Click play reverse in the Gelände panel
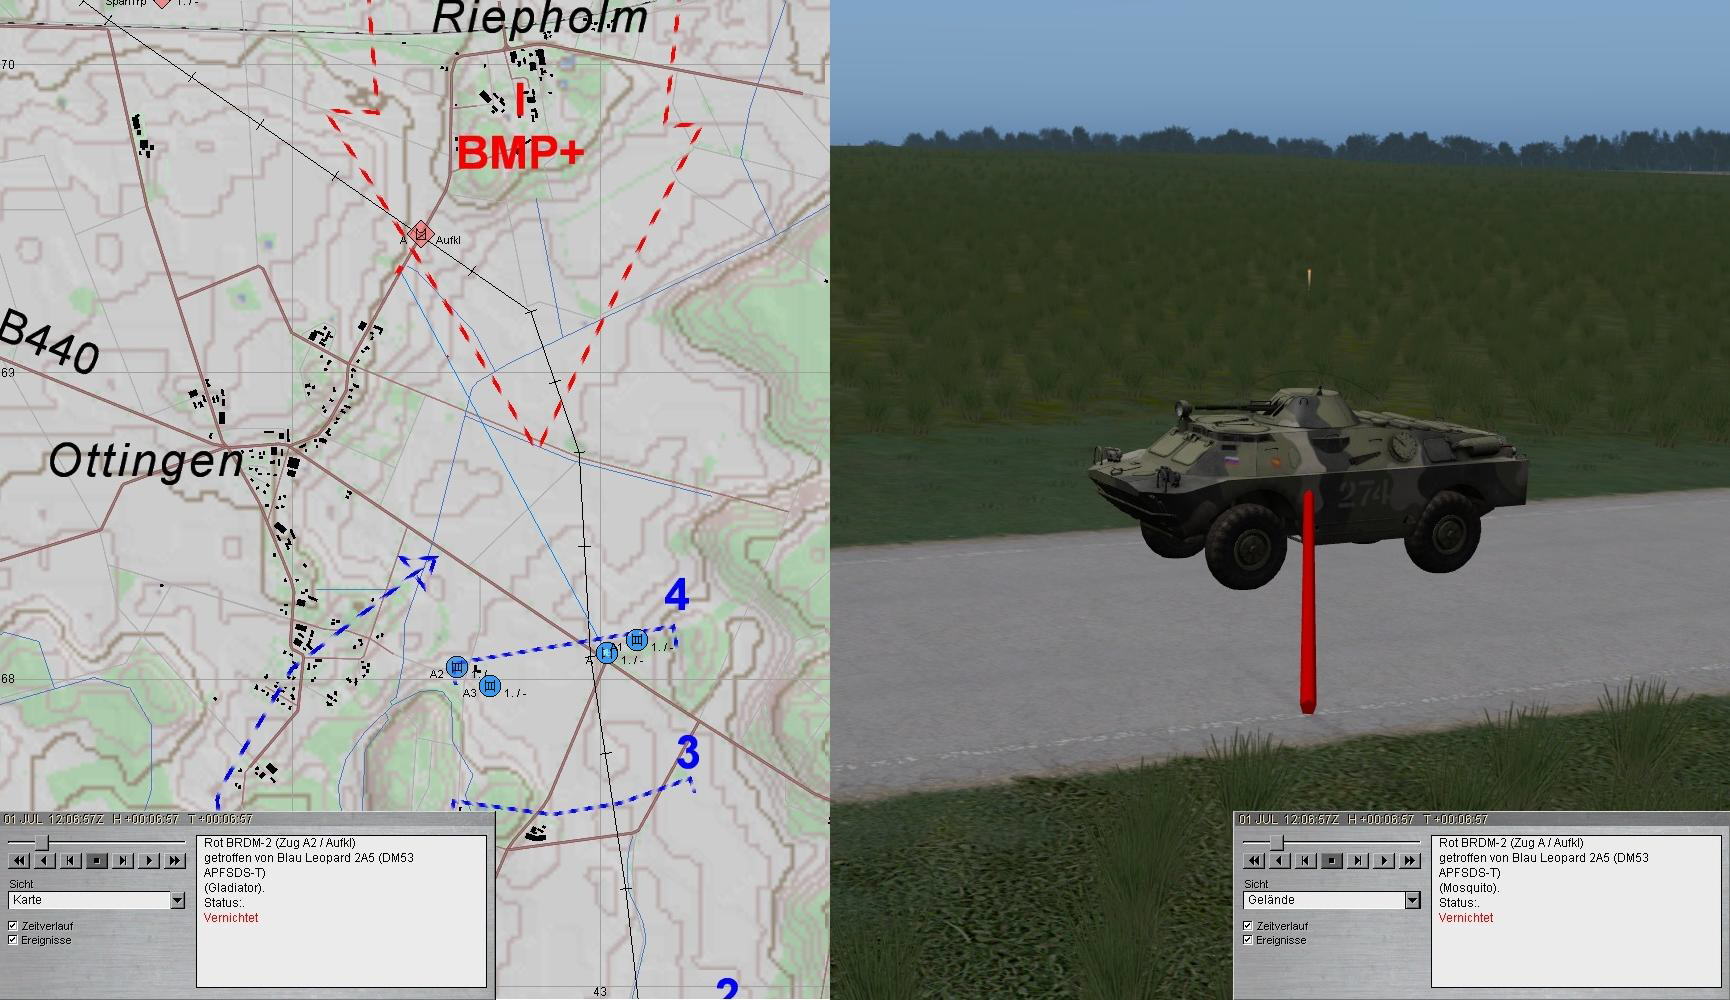1730x1000 pixels. [1280, 860]
